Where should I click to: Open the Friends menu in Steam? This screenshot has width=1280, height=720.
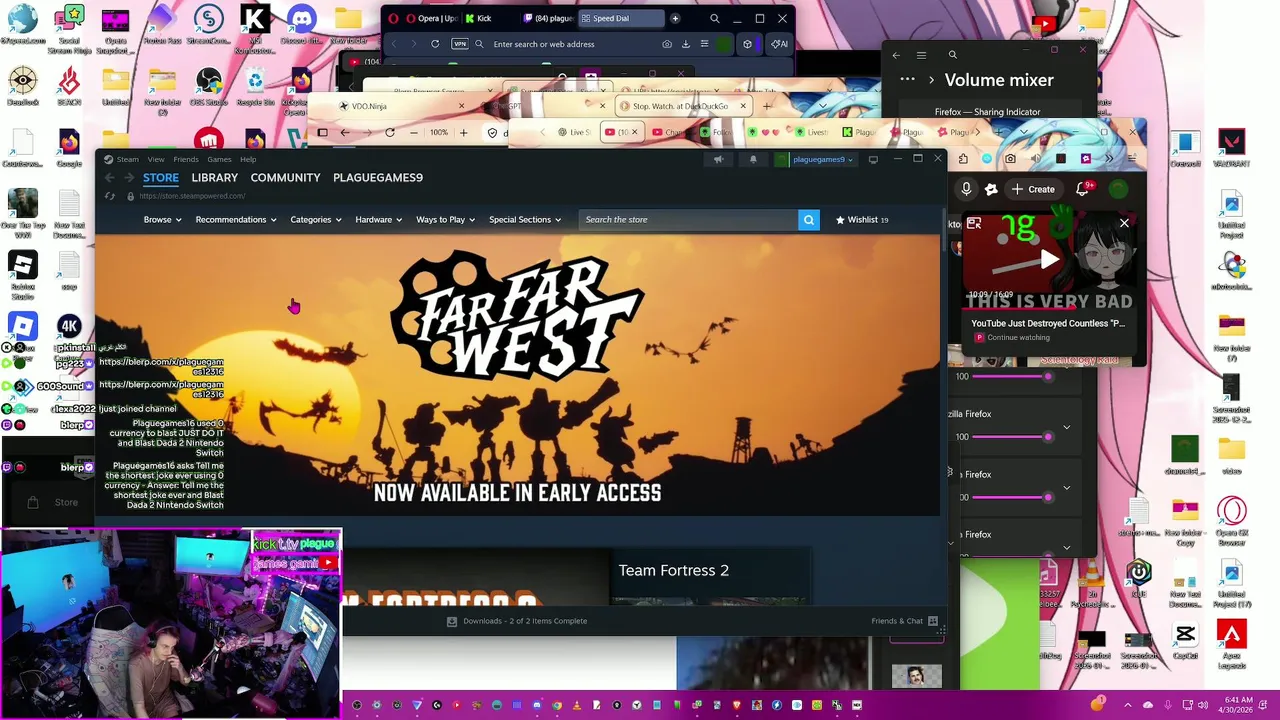point(186,159)
